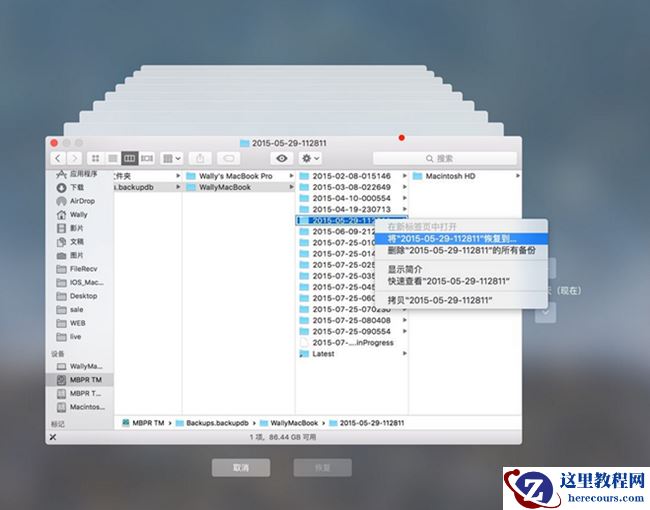Select backup 2015-04-19-230713
The width and height of the screenshot is (650, 510).
[352, 210]
